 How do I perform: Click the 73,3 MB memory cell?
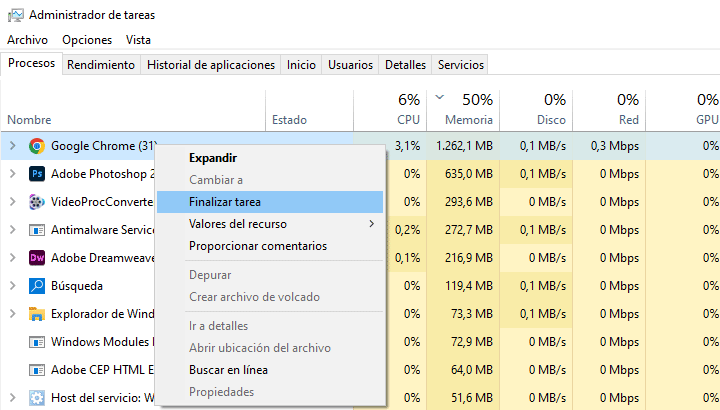(463, 314)
